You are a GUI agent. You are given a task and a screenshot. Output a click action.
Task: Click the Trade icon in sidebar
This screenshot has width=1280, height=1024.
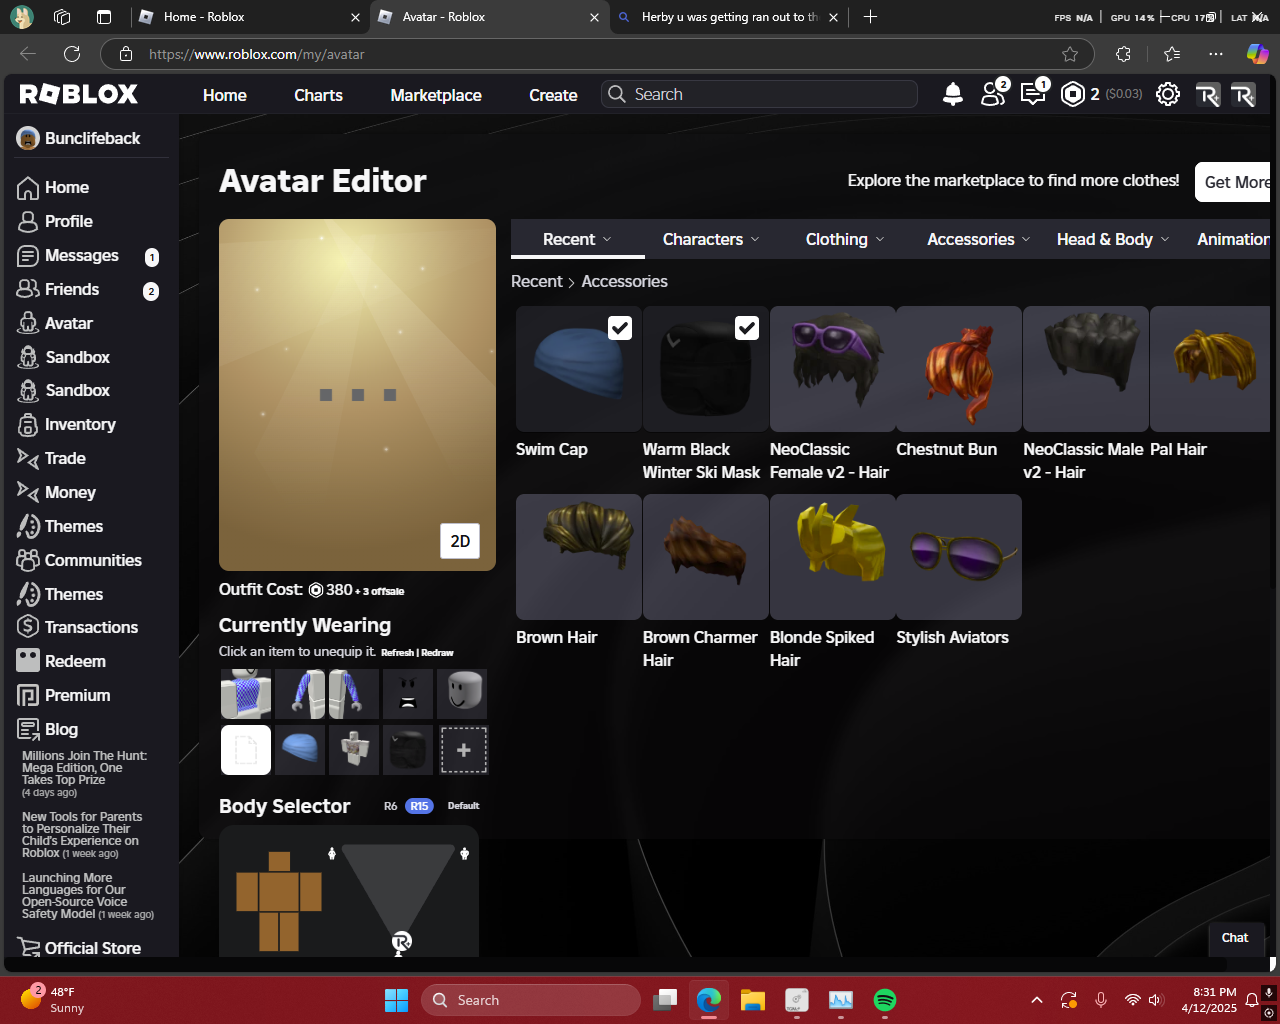click(x=28, y=459)
